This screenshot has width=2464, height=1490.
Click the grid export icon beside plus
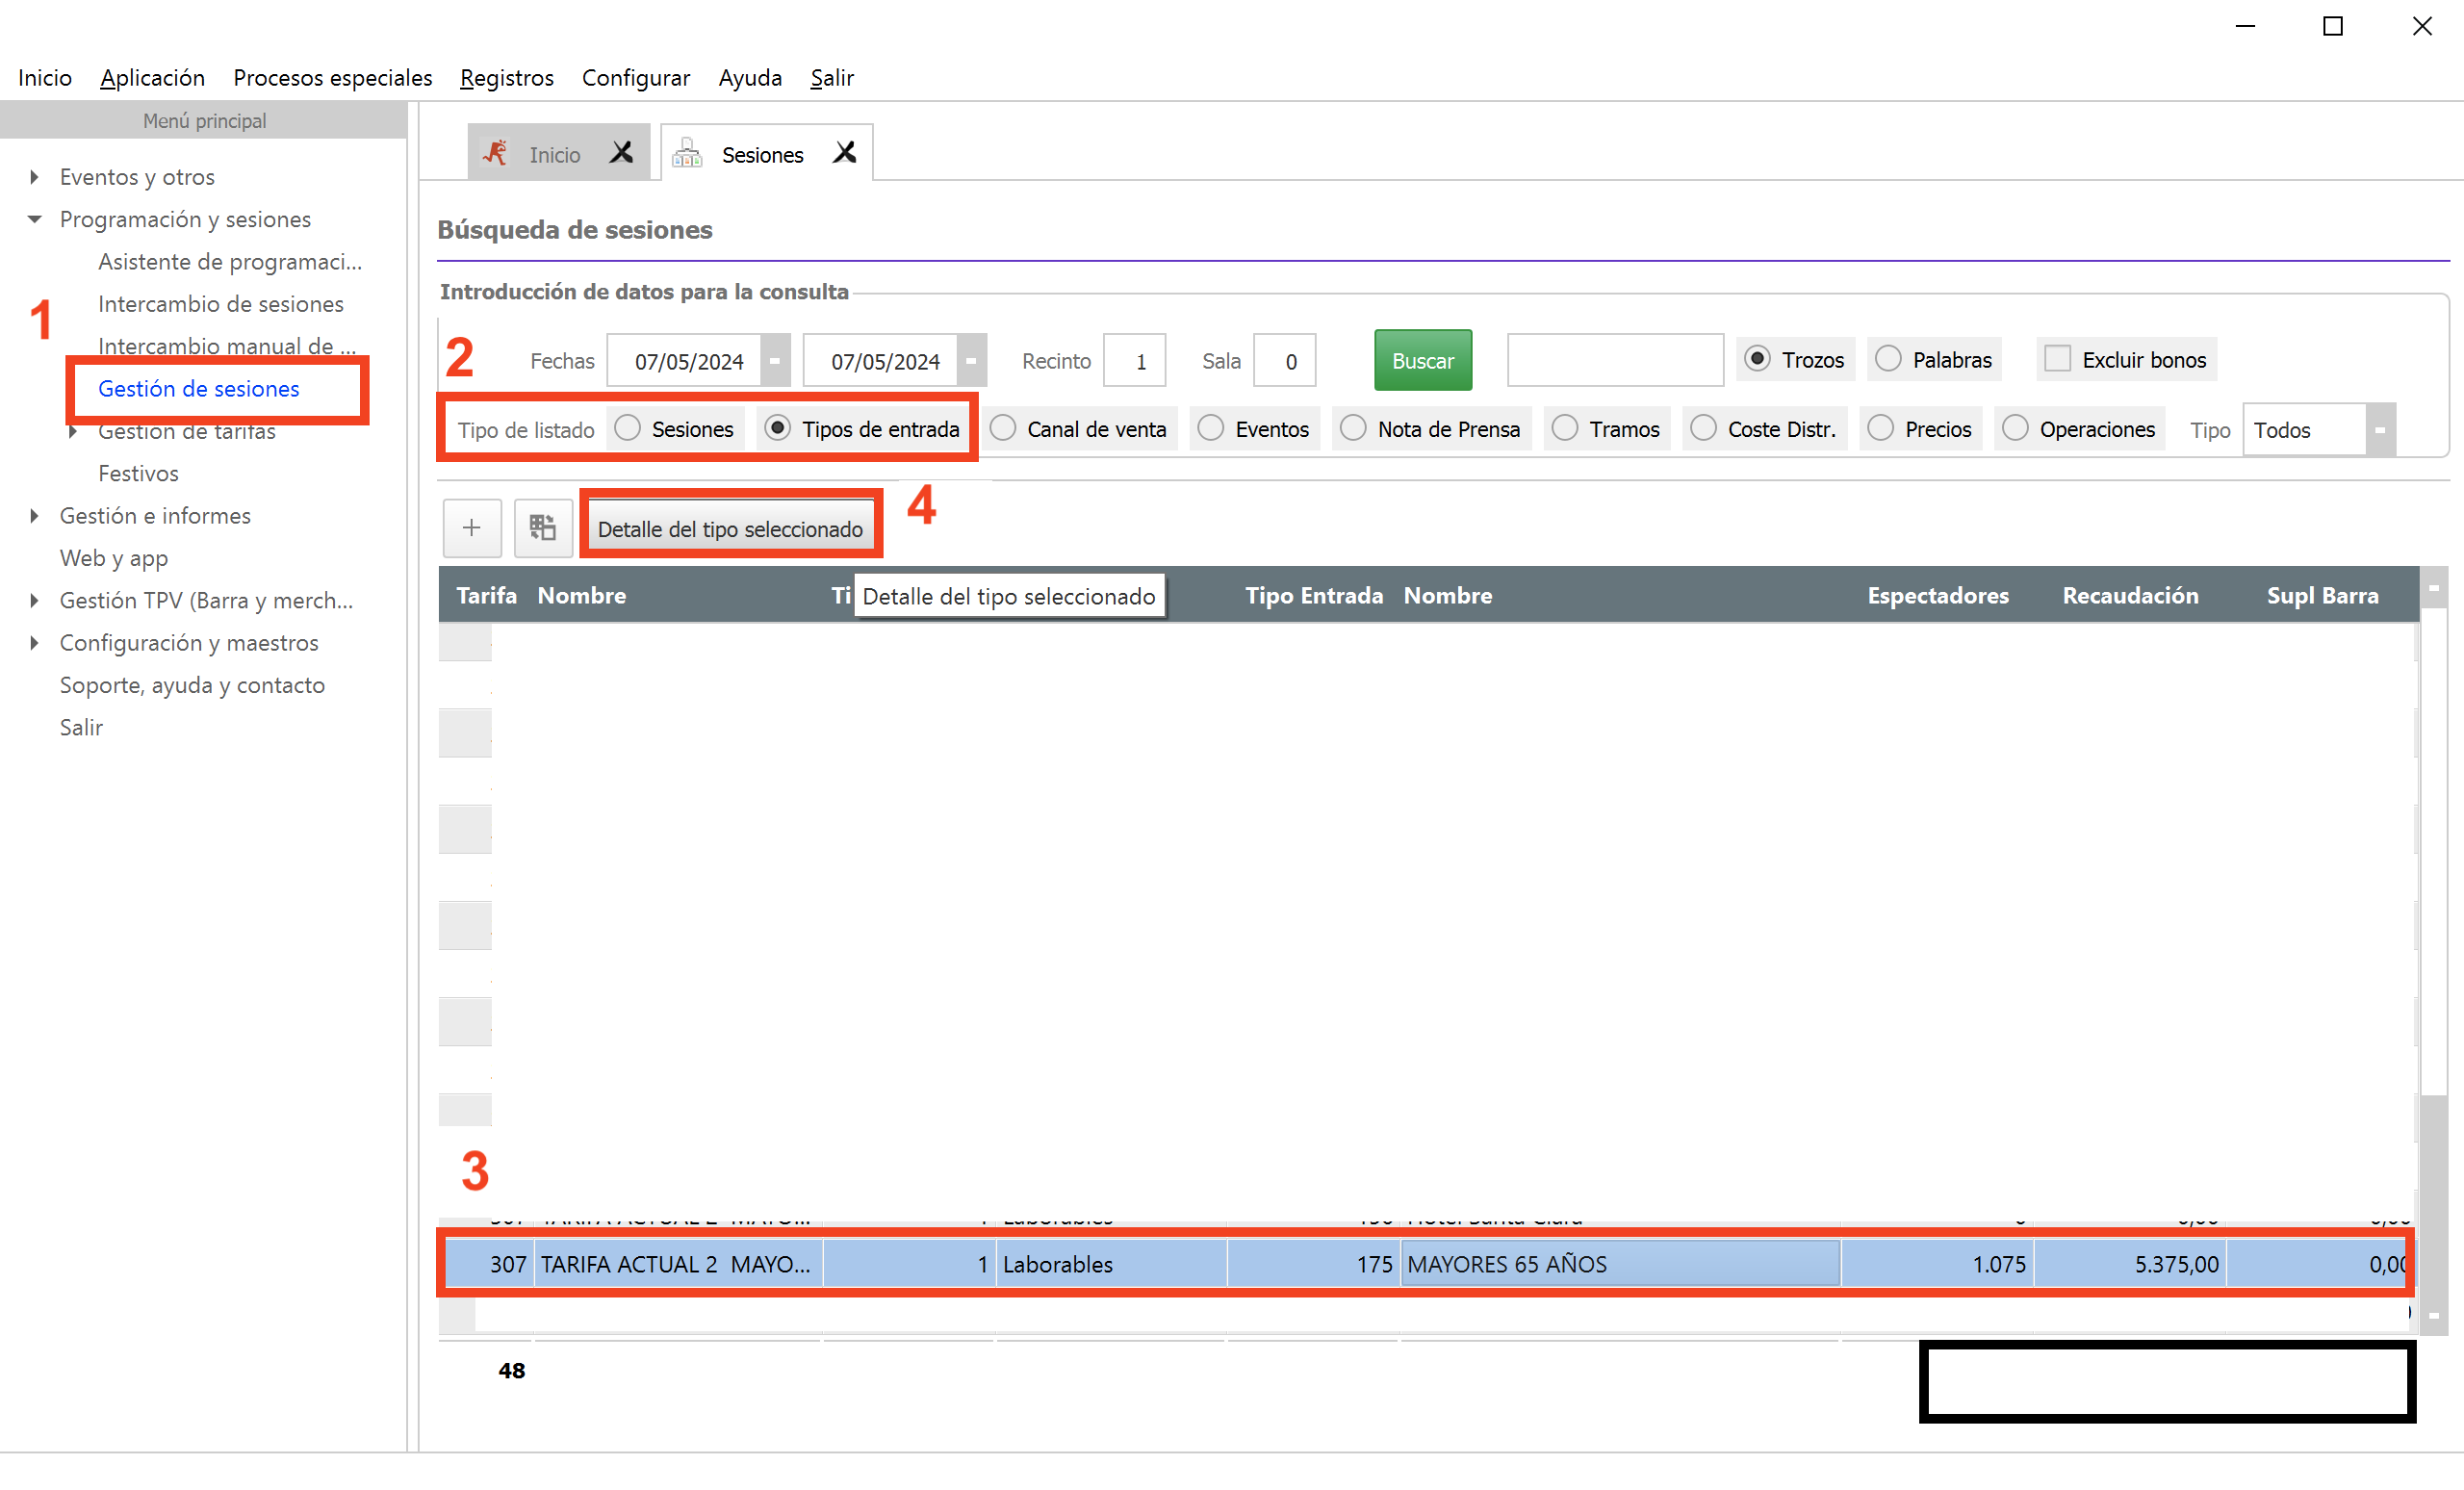(x=542, y=528)
